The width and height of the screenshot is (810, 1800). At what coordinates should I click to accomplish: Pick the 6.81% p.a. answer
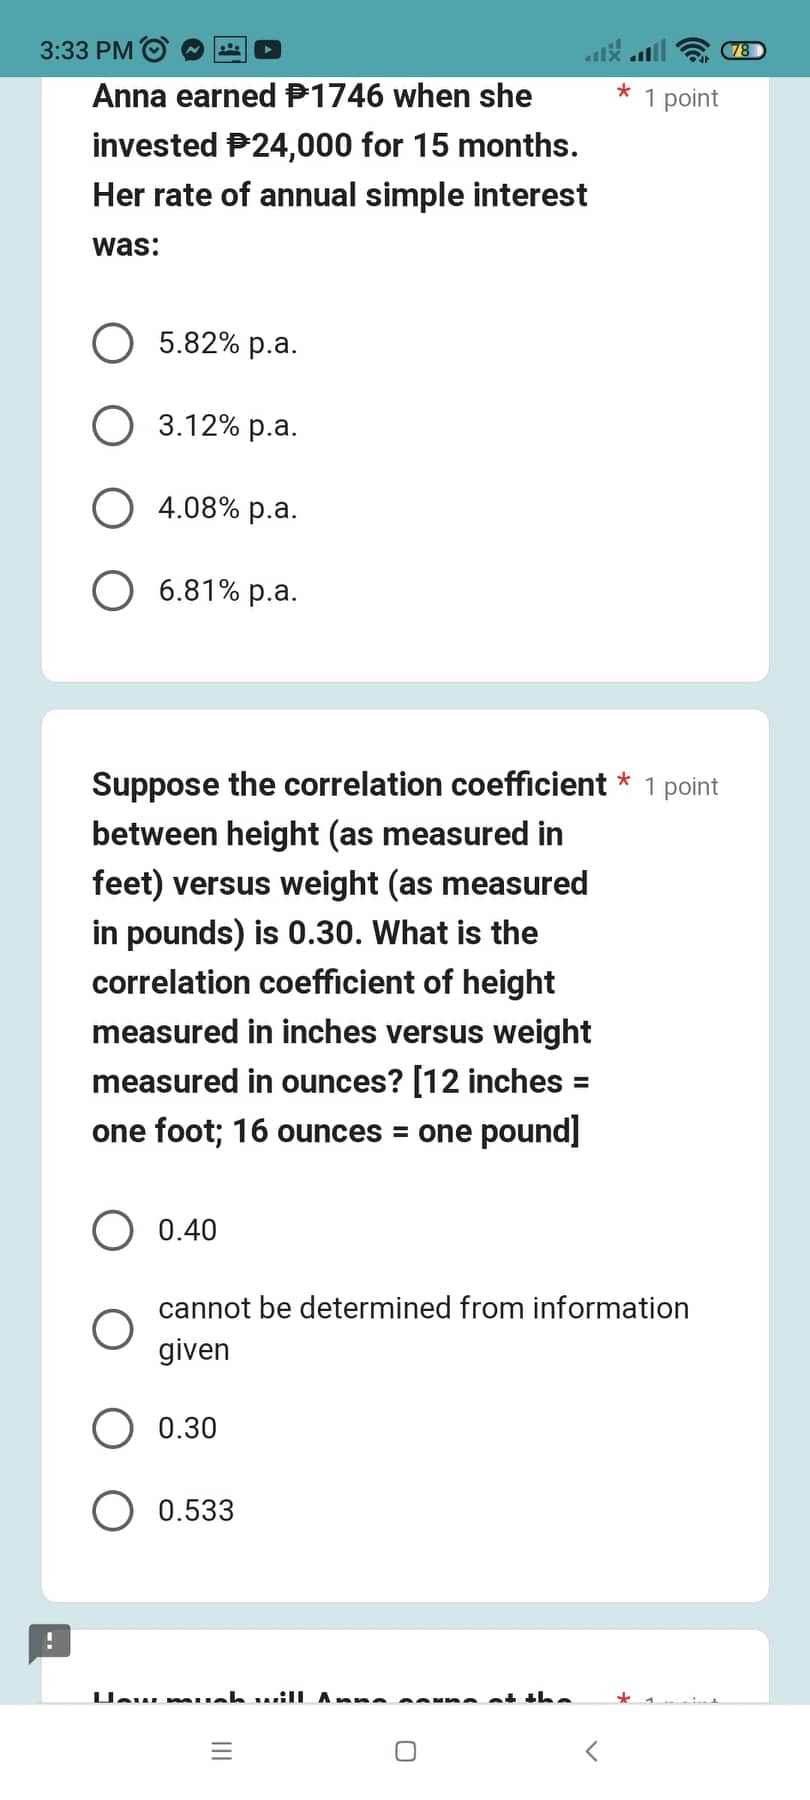pos(112,590)
